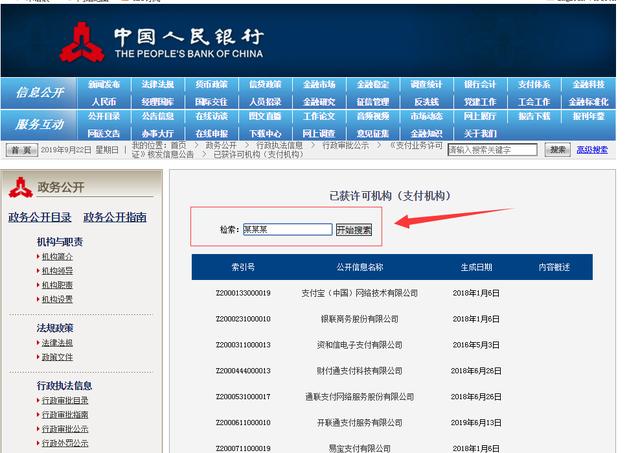Click the 机构简介 sidebar link
The image size is (640, 453).
(57, 257)
